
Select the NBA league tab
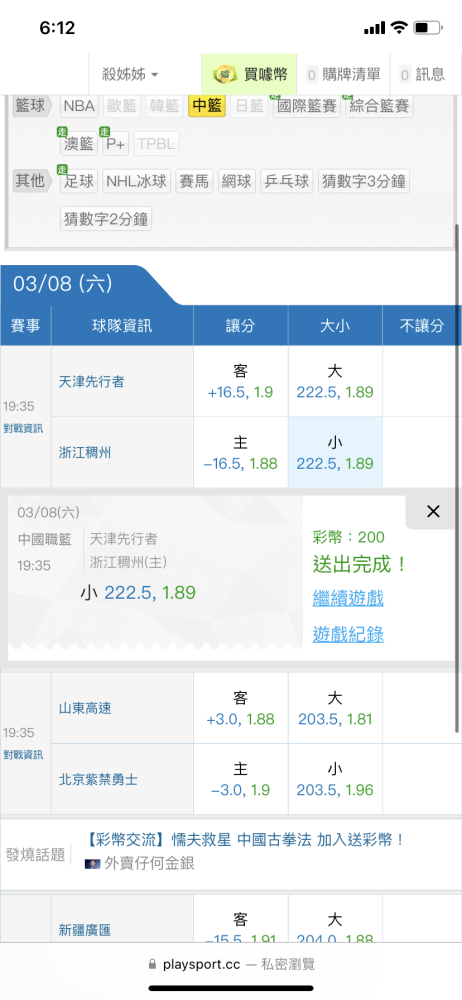(80, 106)
